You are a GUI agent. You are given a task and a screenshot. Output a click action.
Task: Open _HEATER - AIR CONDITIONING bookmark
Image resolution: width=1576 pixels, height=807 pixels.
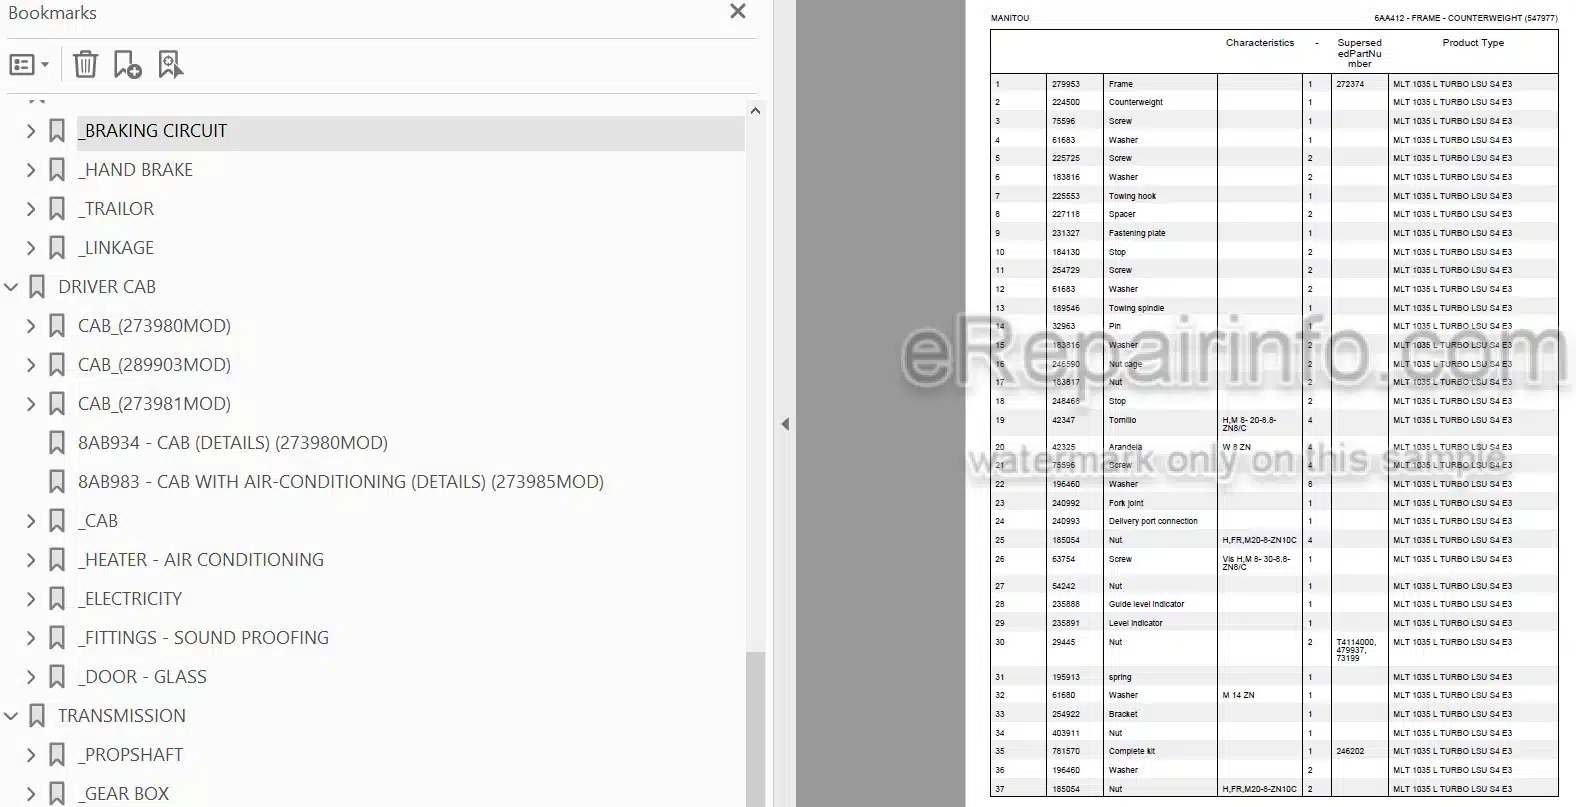201,560
